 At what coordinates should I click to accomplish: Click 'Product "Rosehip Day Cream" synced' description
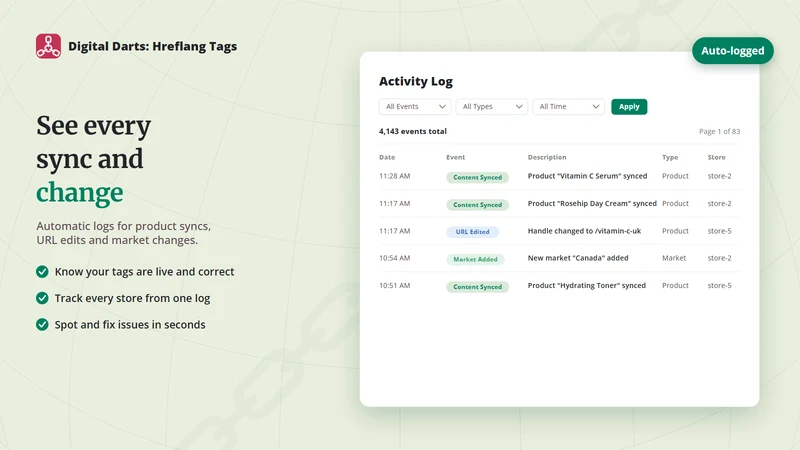(592, 204)
